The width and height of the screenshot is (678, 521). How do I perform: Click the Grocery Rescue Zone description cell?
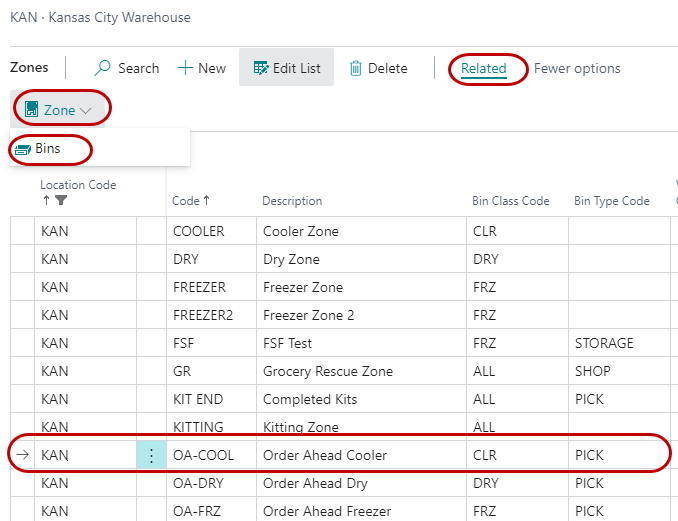click(327, 371)
